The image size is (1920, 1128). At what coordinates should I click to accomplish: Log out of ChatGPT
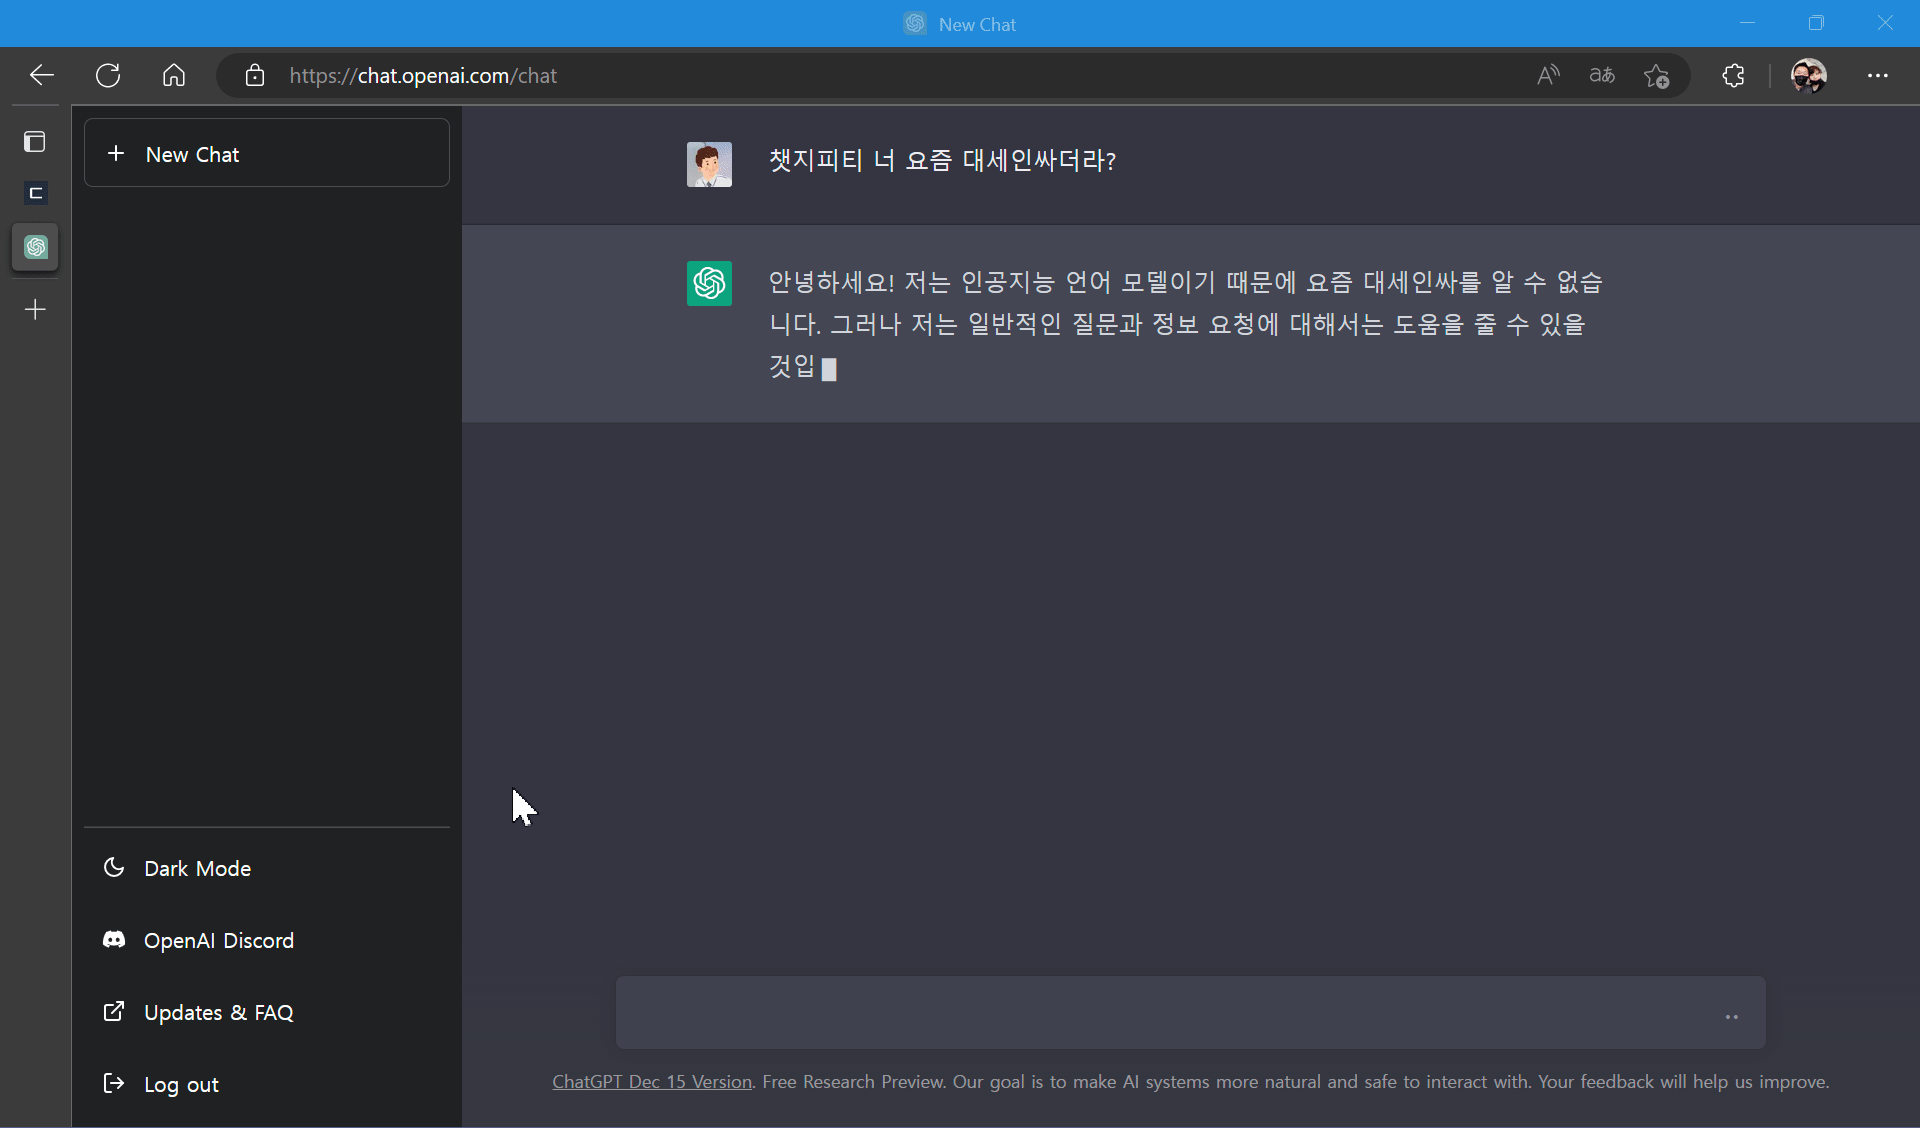(180, 1084)
